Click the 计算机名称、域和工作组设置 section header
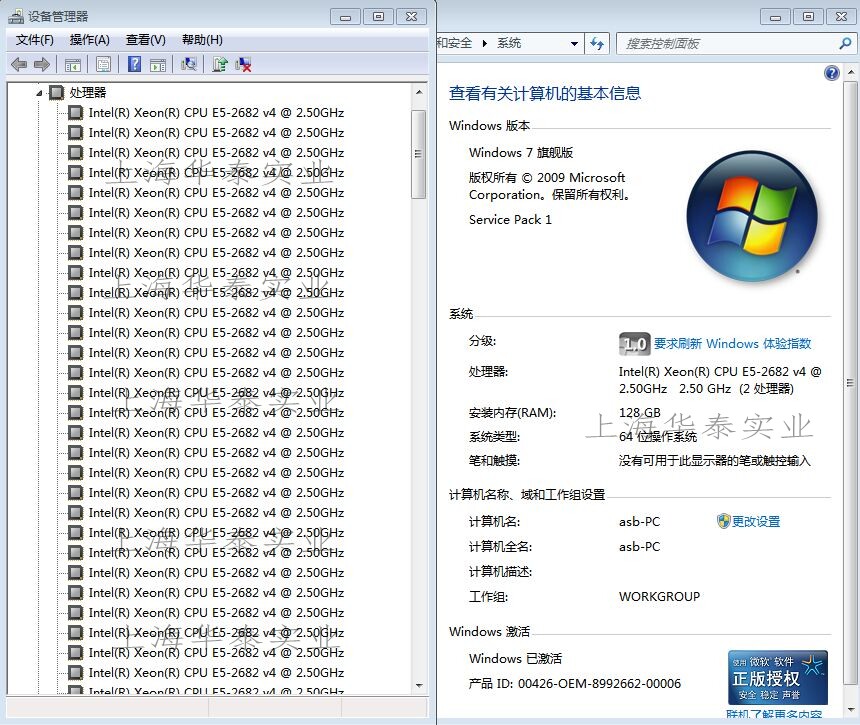This screenshot has width=860, height=725. point(527,495)
